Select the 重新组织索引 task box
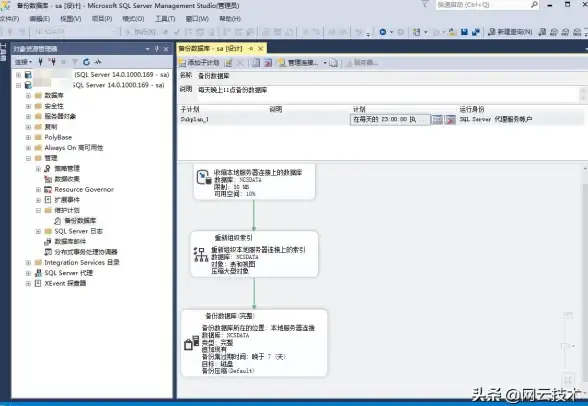 click(254, 254)
